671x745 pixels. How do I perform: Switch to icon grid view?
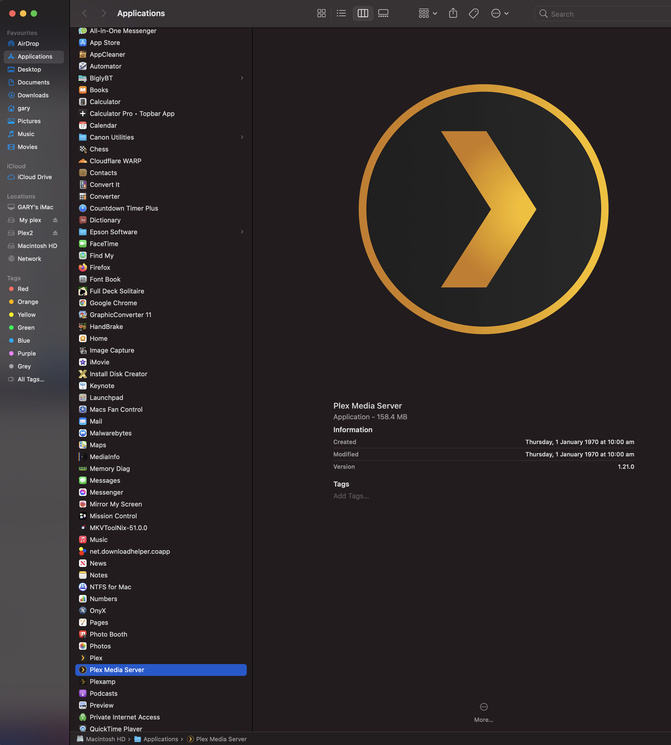coord(321,13)
